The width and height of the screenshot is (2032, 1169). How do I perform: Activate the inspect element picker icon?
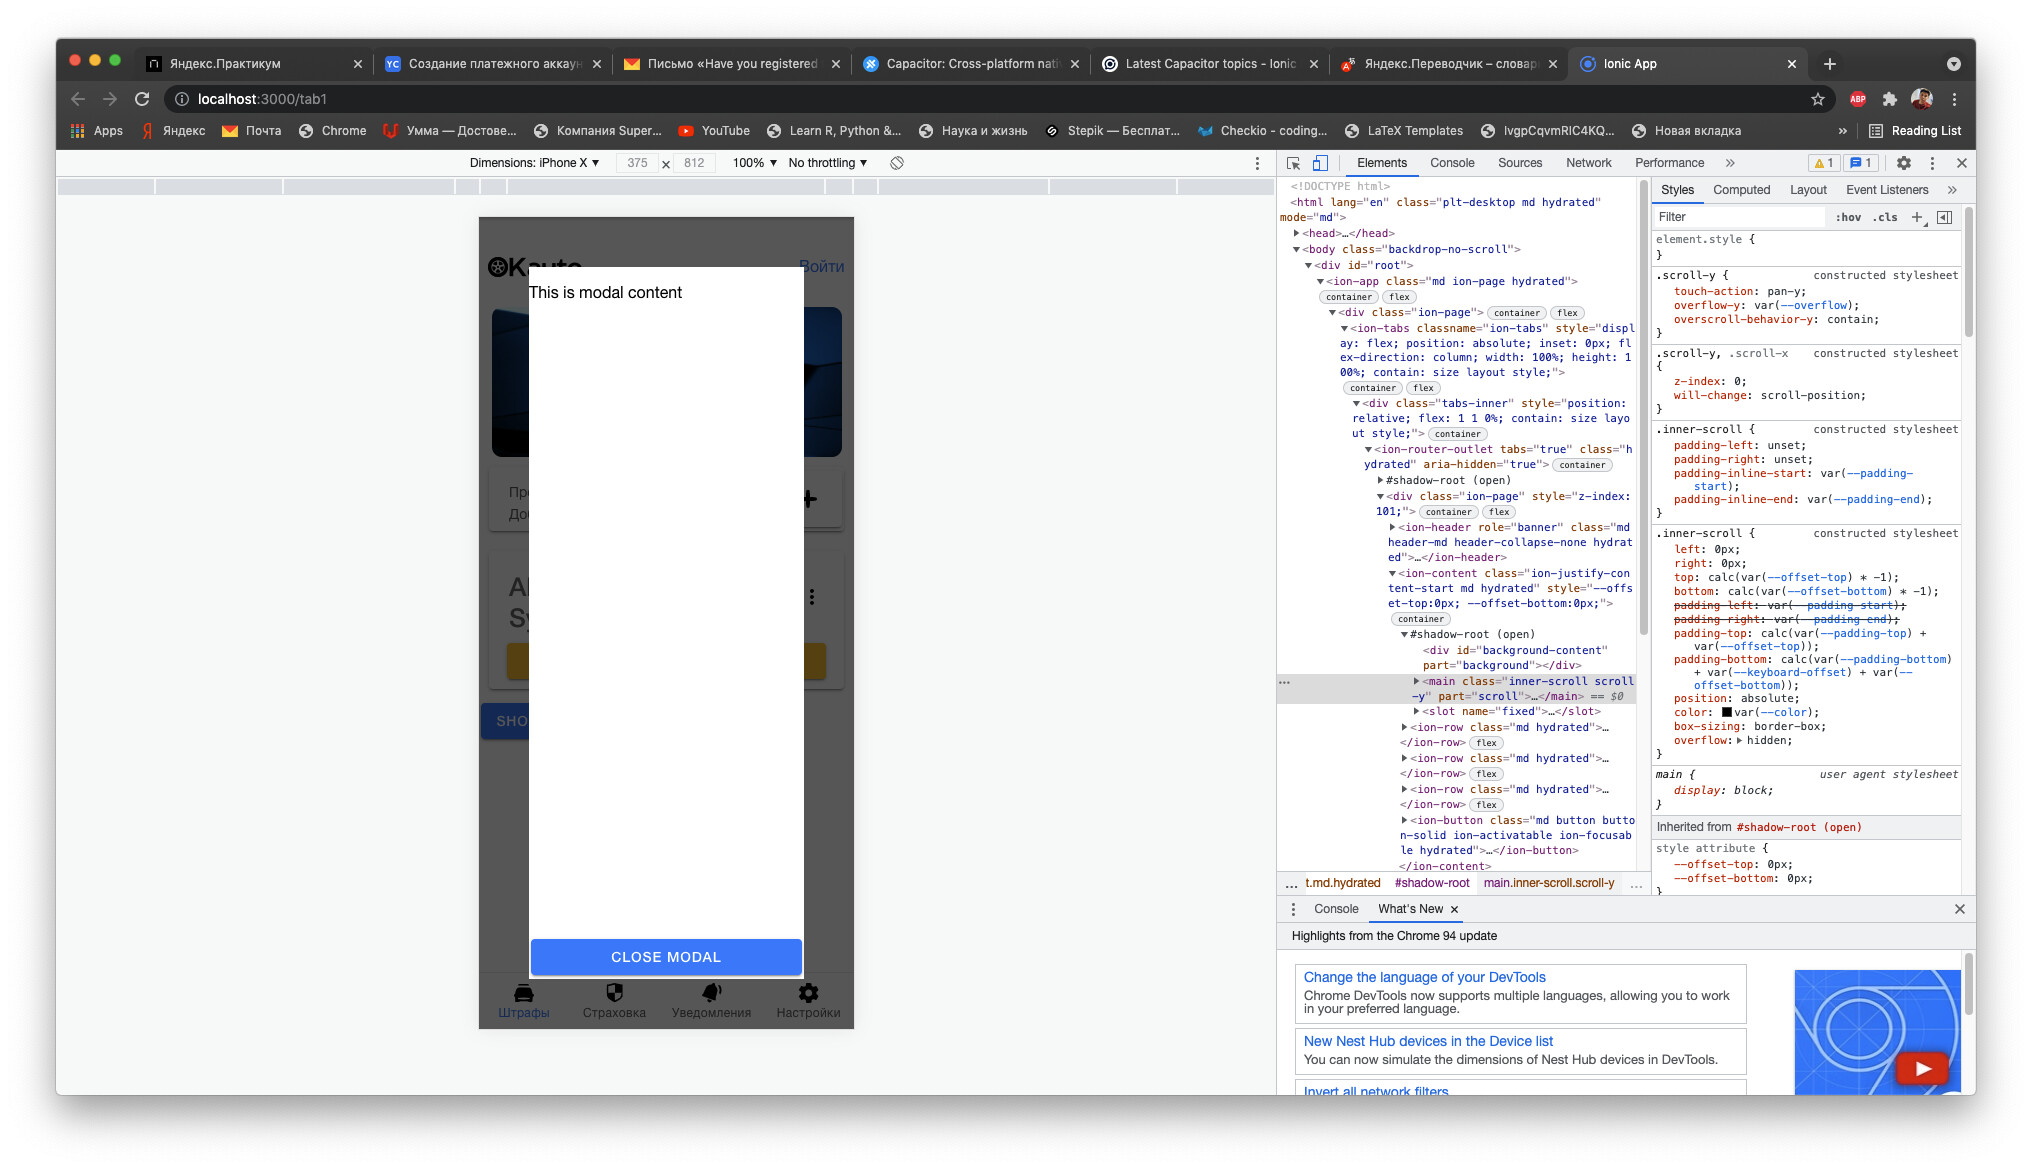(1294, 163)
